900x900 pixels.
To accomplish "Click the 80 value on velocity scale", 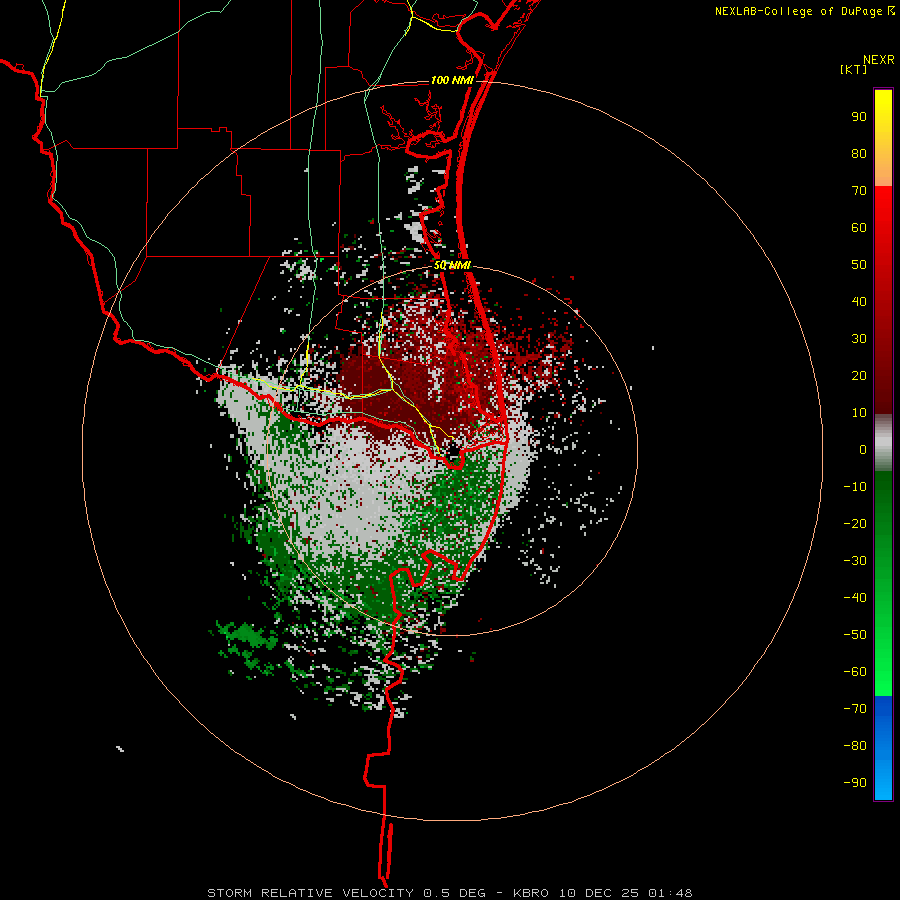I will pyautogui.click(x=859, y=154).
